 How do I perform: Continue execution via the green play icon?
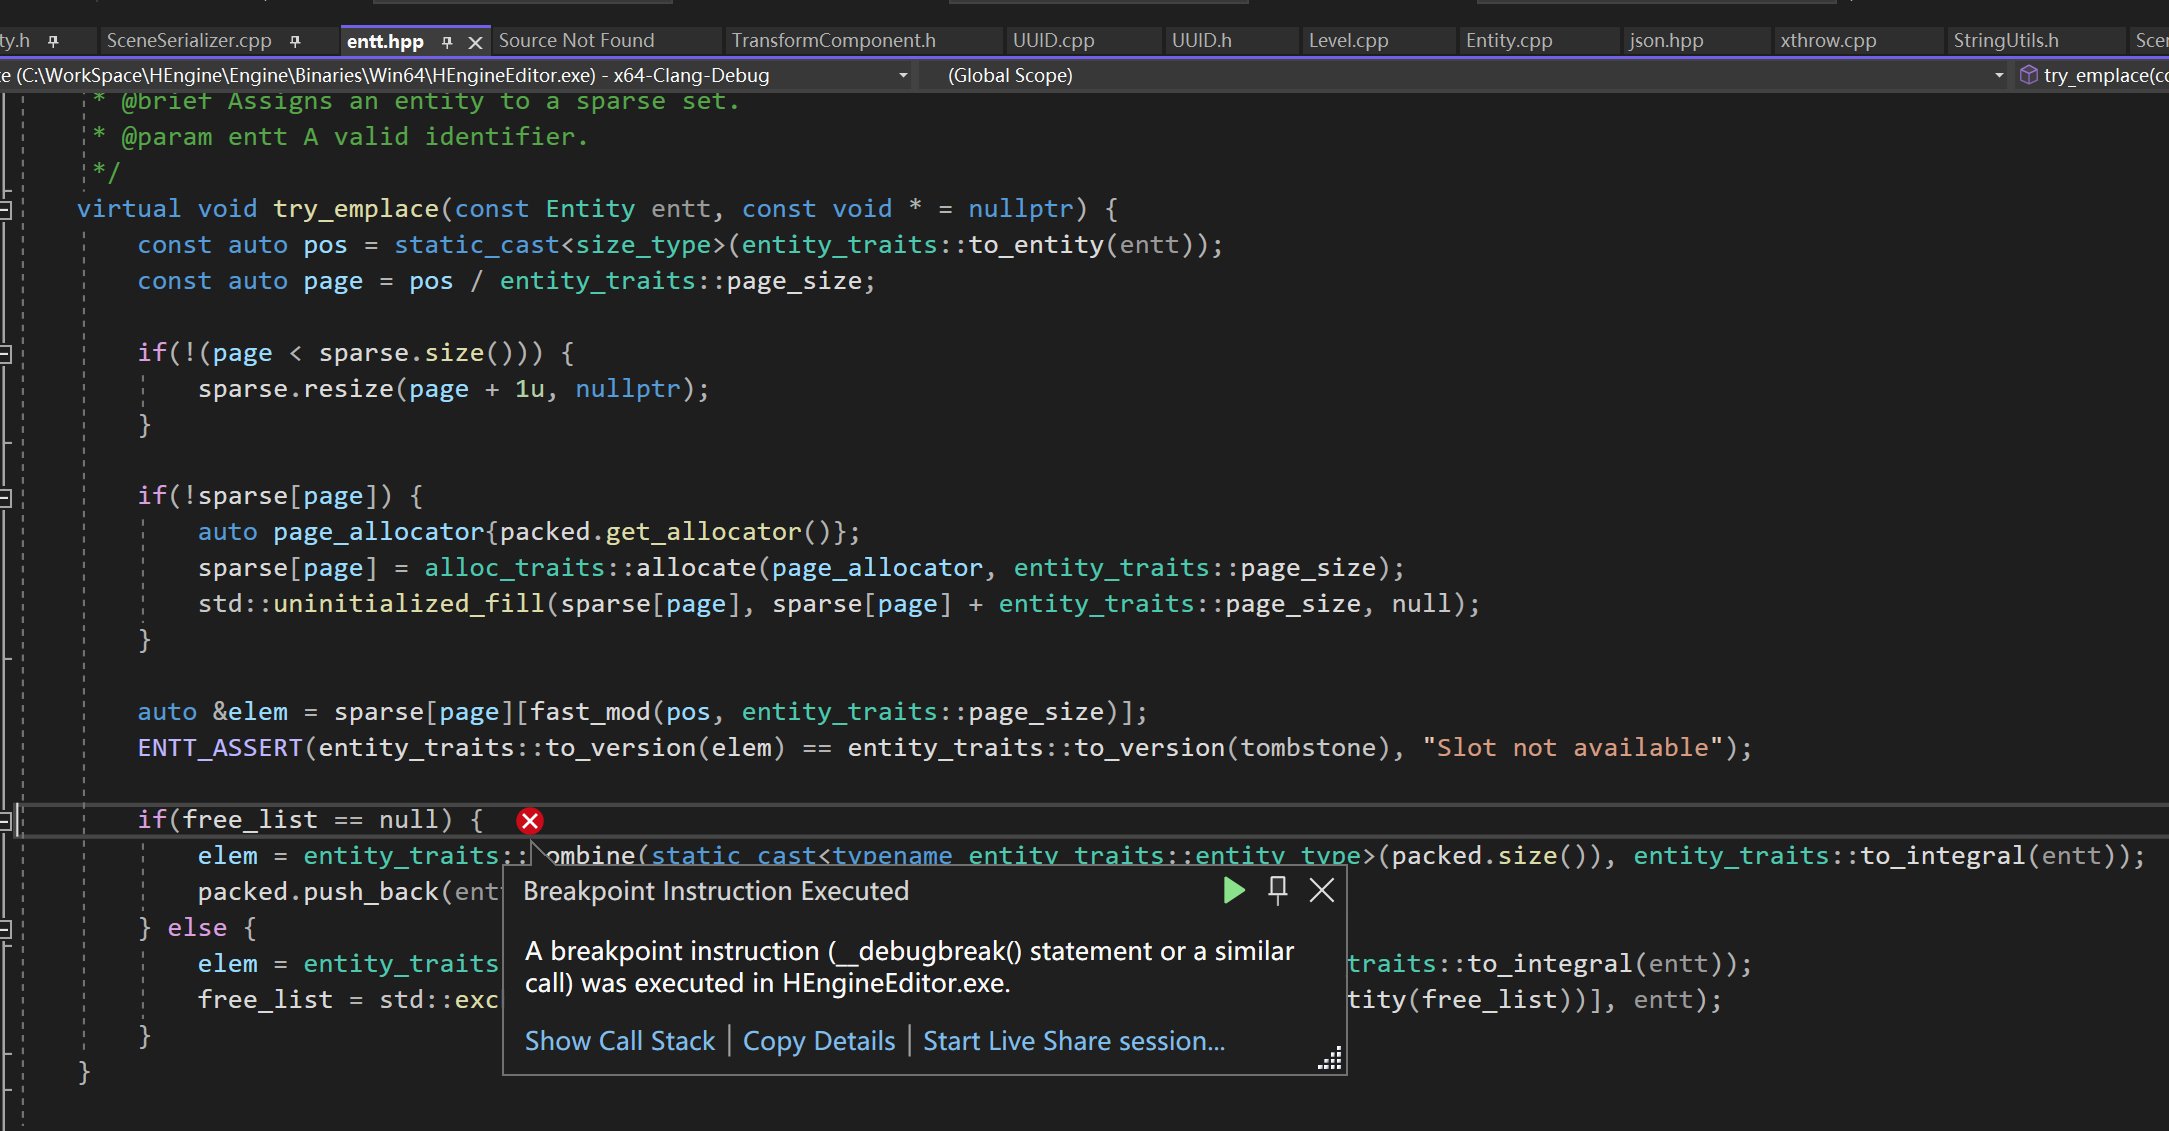pyautogui.click(x=1234, y=891)
